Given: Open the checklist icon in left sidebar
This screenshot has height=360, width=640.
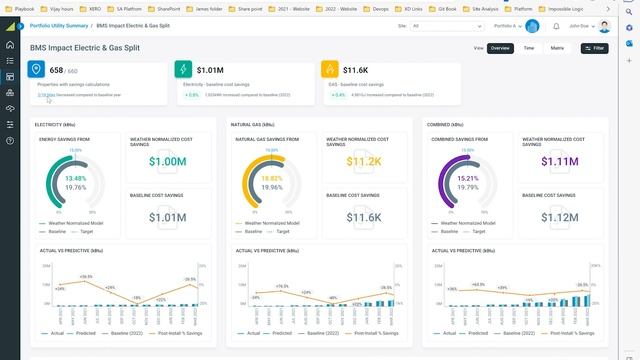Looking at the screenshot, I should click(10, 61).
